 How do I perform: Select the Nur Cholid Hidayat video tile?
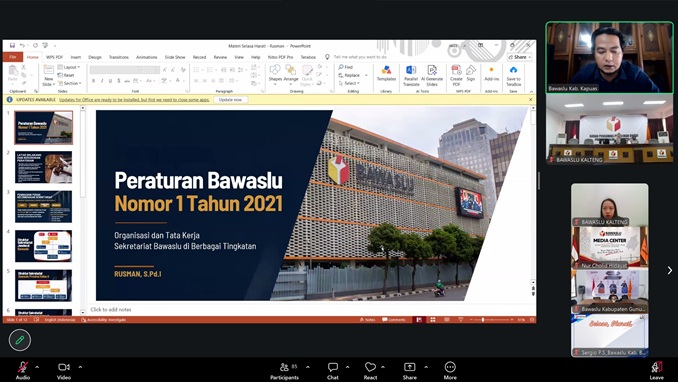click(610, 247)
